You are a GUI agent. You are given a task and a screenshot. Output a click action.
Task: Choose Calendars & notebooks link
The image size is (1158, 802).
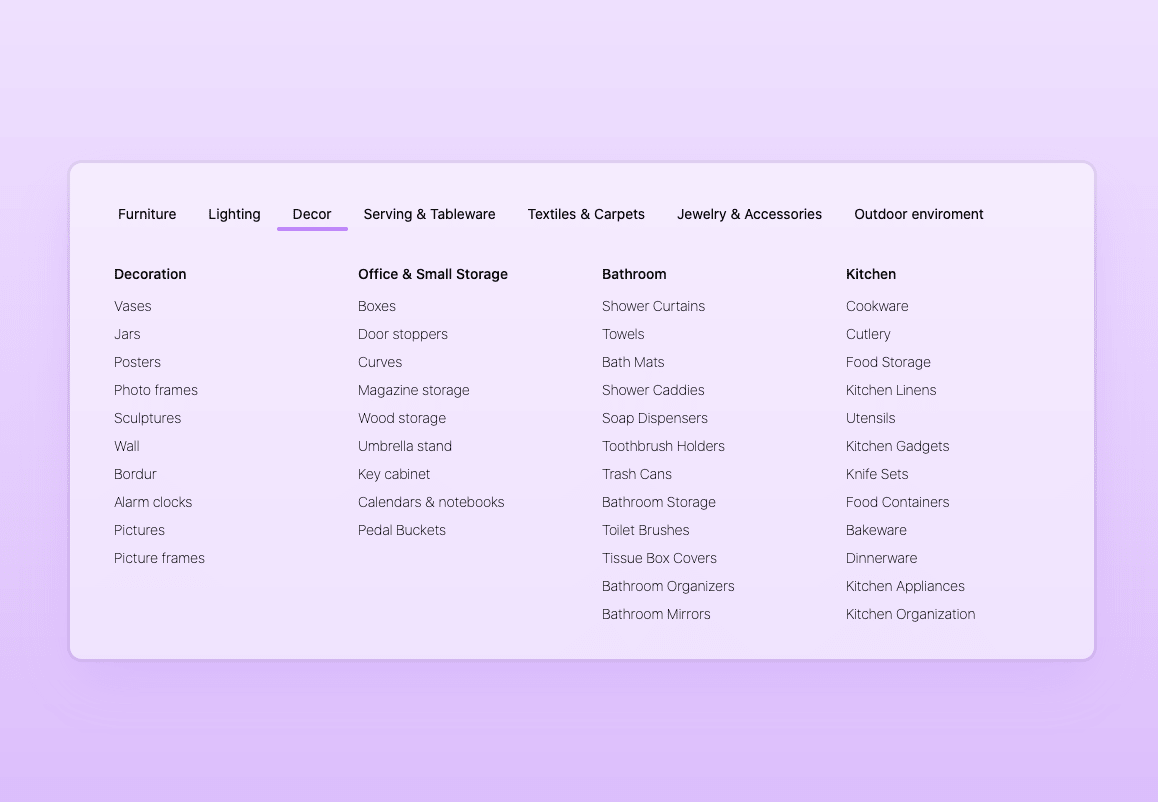pos(431,502)
